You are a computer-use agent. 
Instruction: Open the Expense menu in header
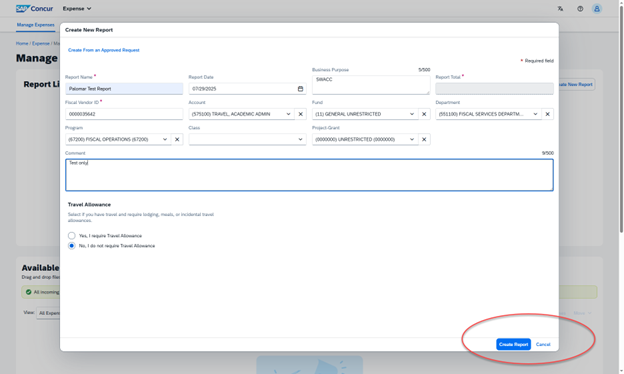click(x=77, y=8)
